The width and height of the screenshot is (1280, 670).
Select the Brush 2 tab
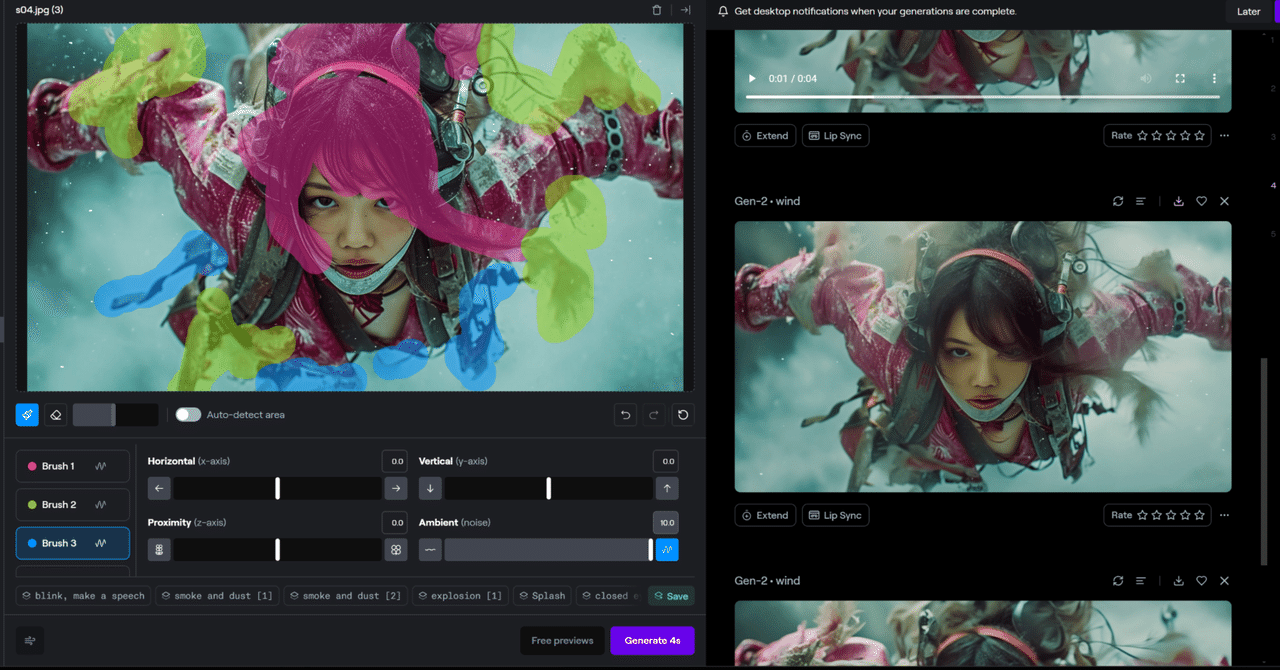[73, 505]
